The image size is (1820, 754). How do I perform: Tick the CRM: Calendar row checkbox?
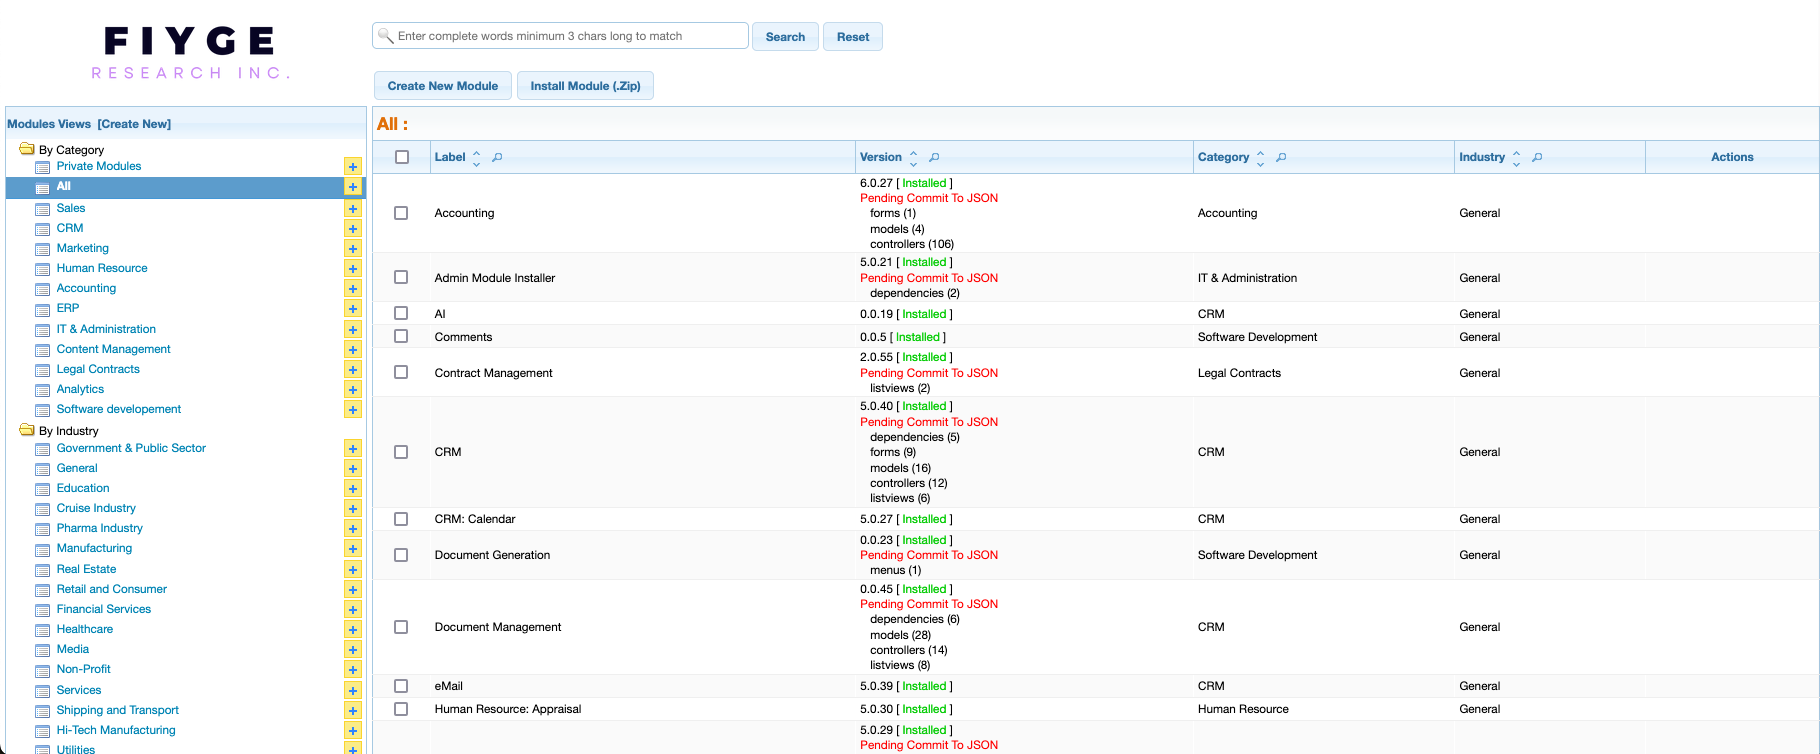pos(401,519)
